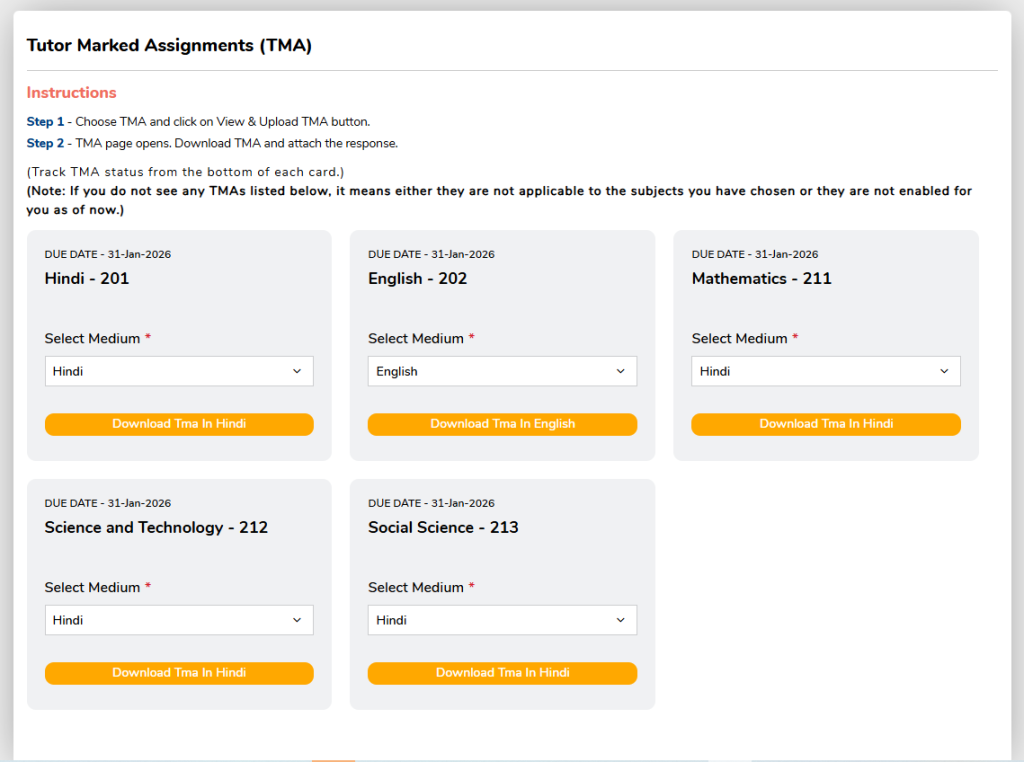The width and height of the screenshot is (1024, 762).
Task: Download the Social Science - 213 TMA
Action: point(501,672)
